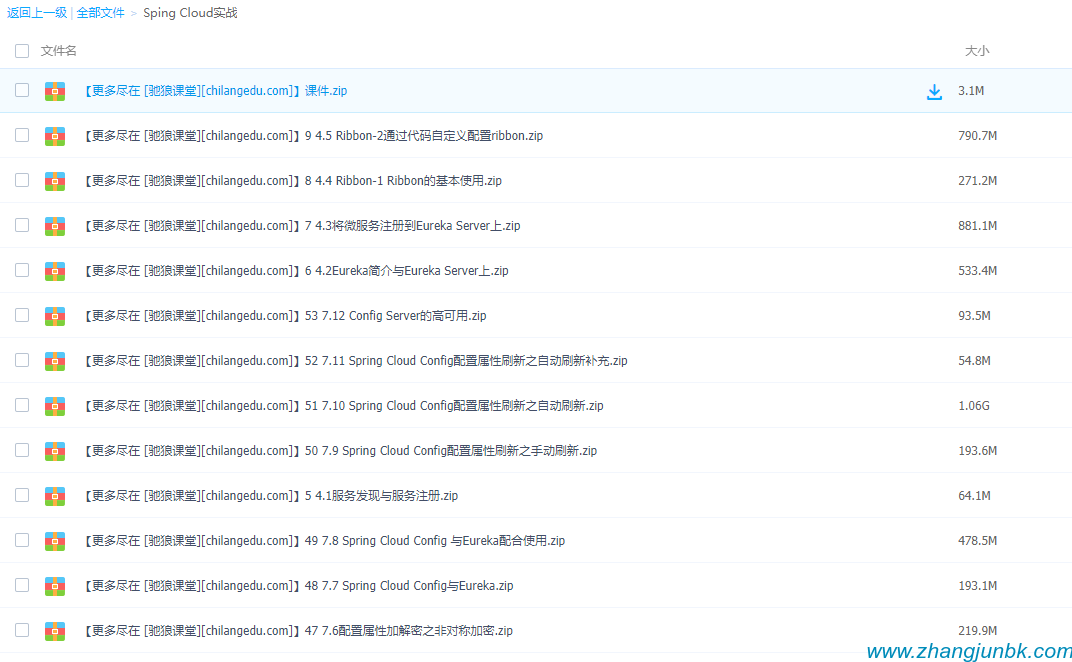The image size is (1072, 662).
Task: Click the Sping Cloud实战 breadcrumb text
Action: 190,13
